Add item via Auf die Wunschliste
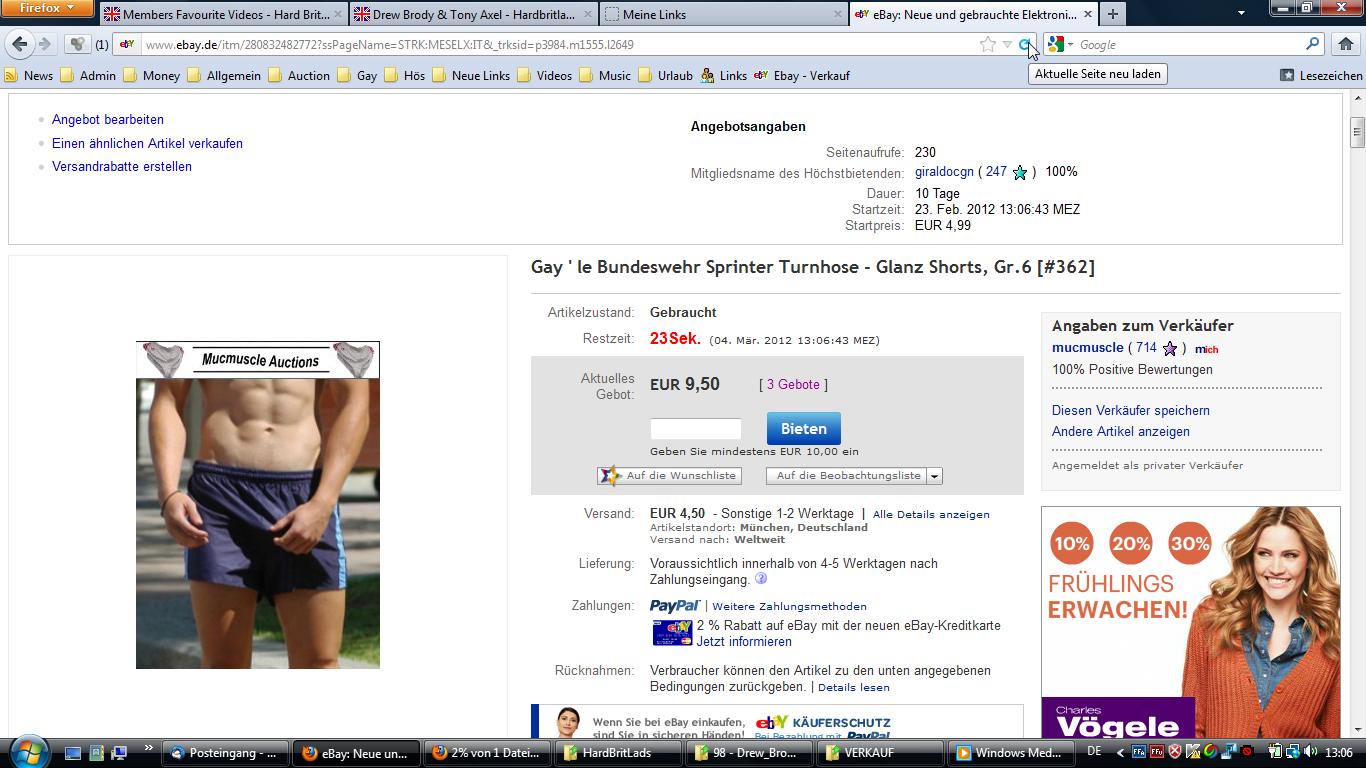Viewport: 1366px width, 768px height. [x=670, y=476]
